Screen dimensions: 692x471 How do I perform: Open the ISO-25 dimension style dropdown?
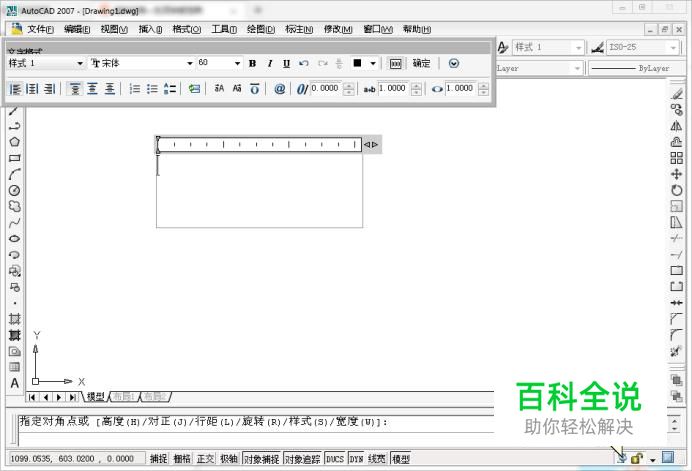(x=673, y=47)
